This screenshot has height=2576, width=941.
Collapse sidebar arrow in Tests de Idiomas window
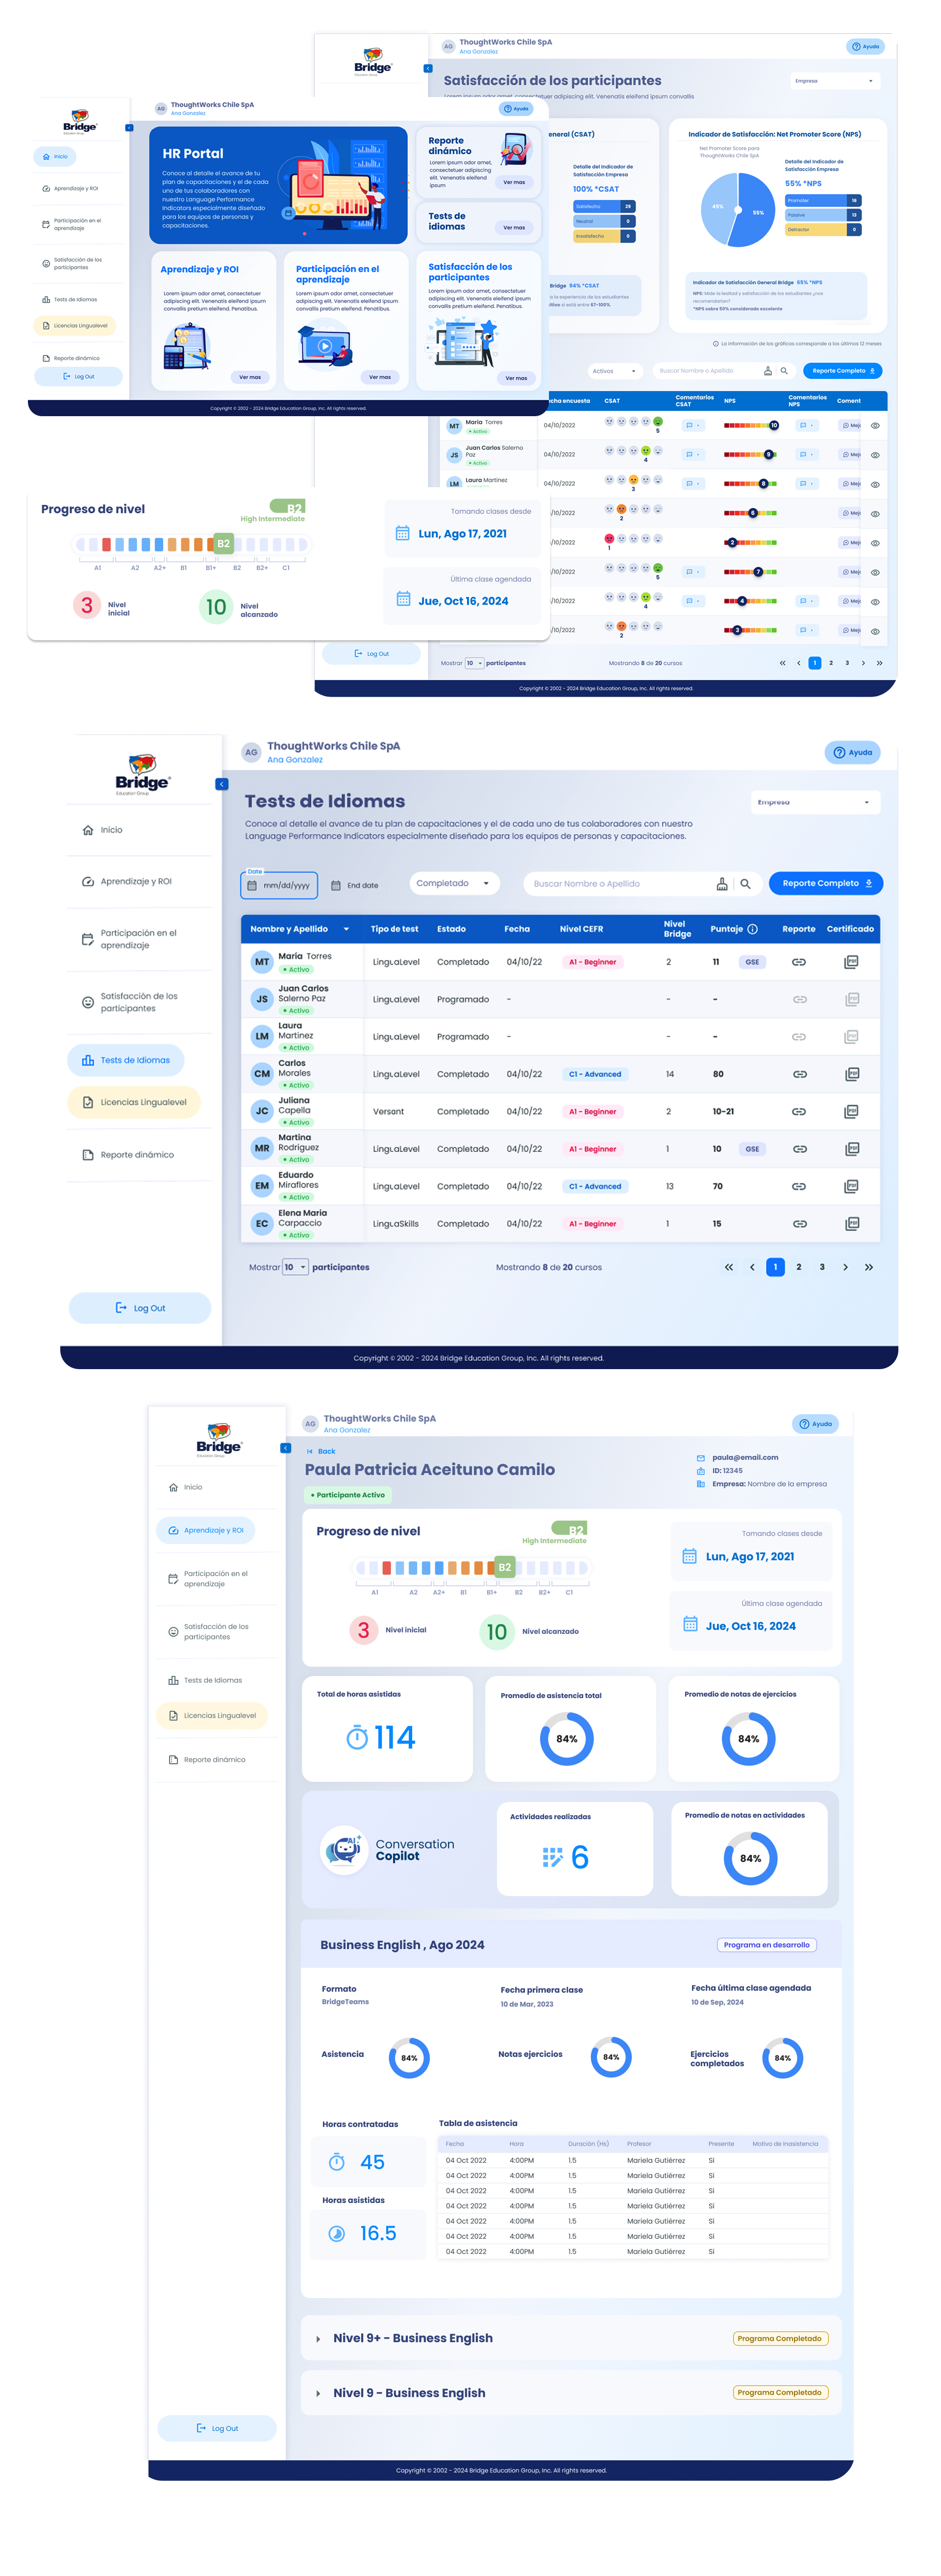pyautogui.click(x=222, y=784)
